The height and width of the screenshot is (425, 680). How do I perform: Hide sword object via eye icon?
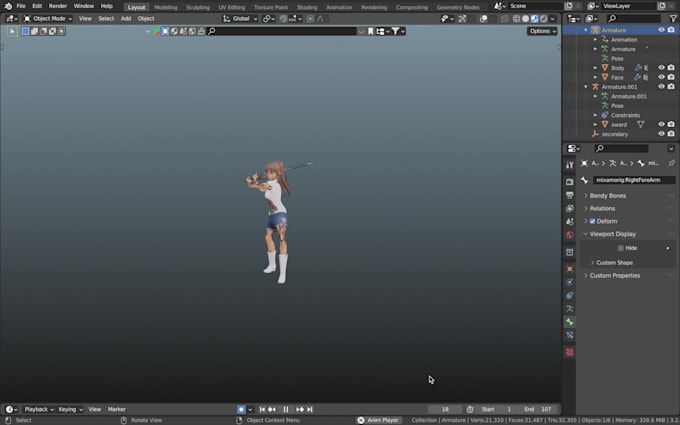click(661, 124)
